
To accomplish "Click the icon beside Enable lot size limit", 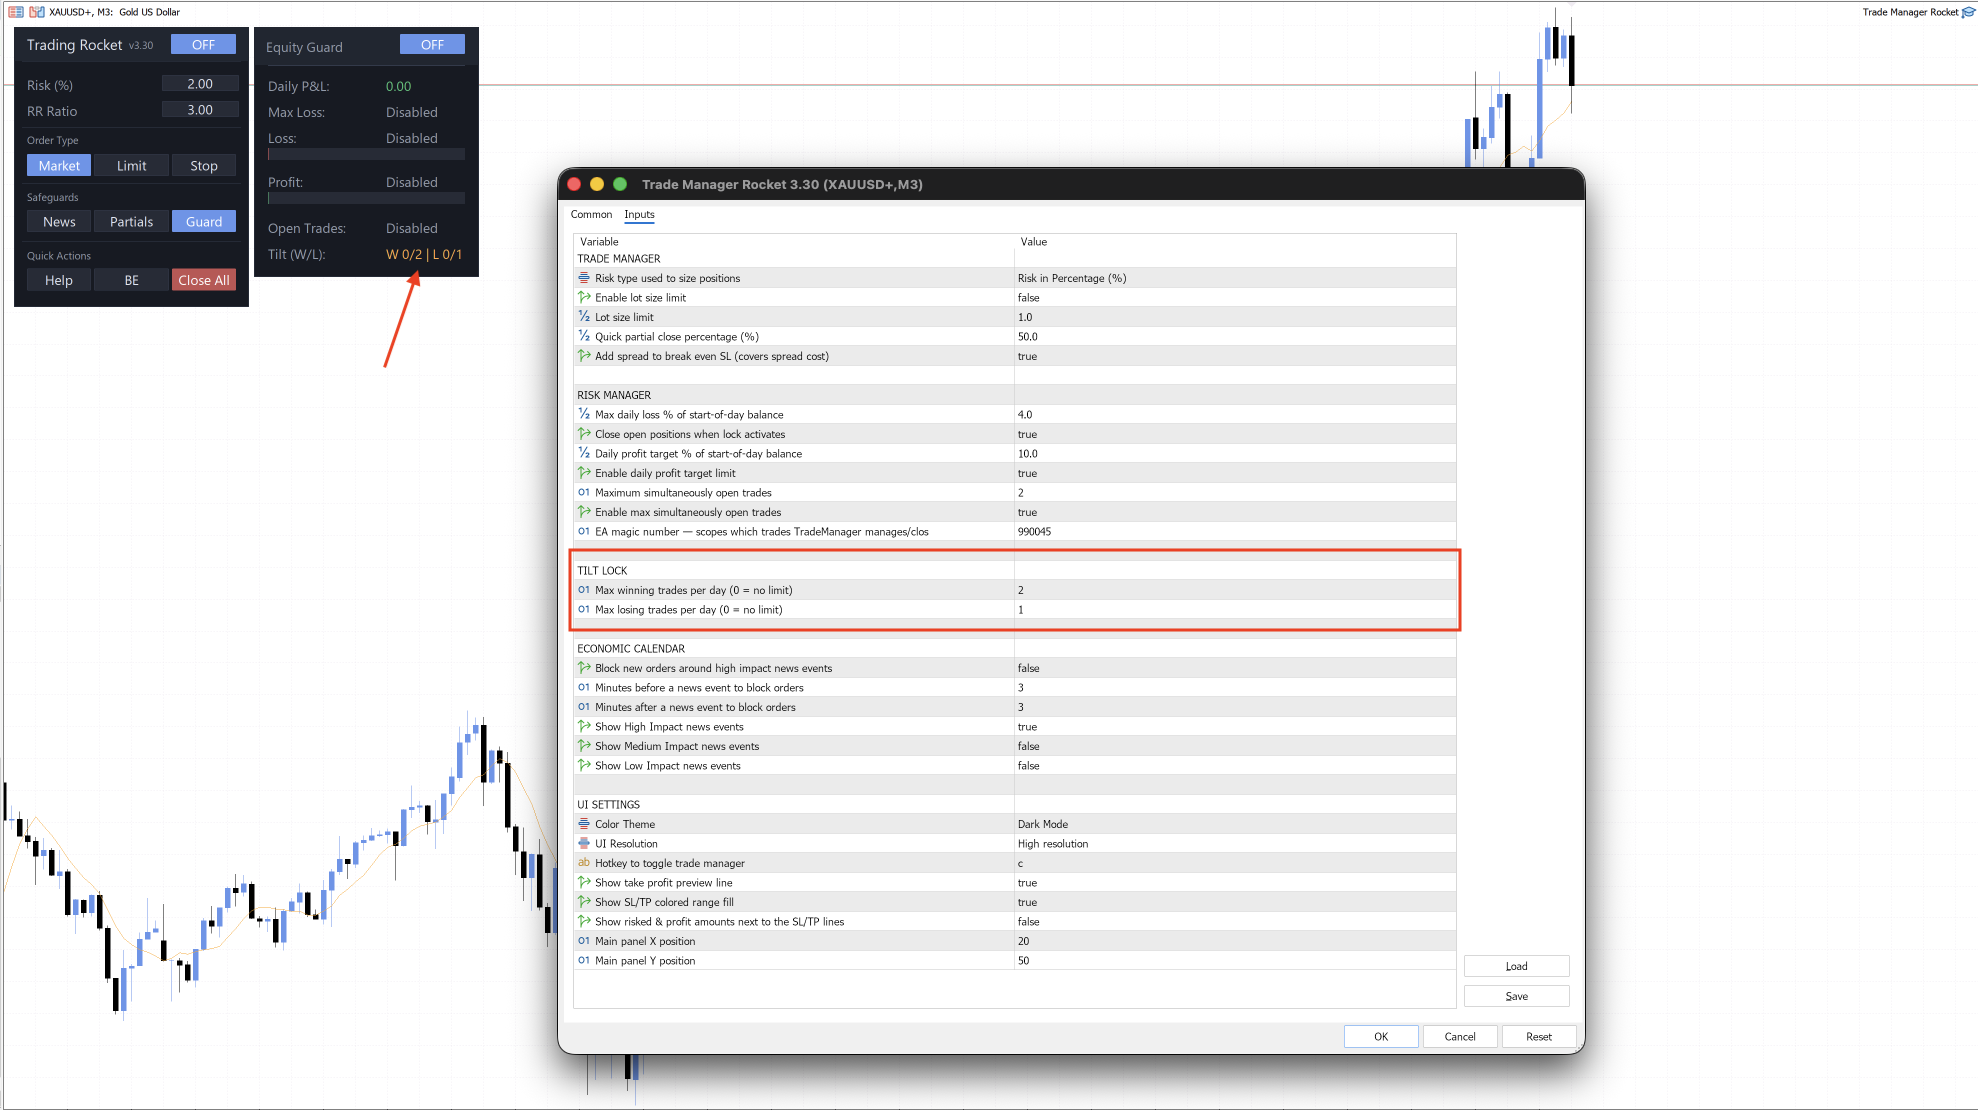I will click(584, 297).
